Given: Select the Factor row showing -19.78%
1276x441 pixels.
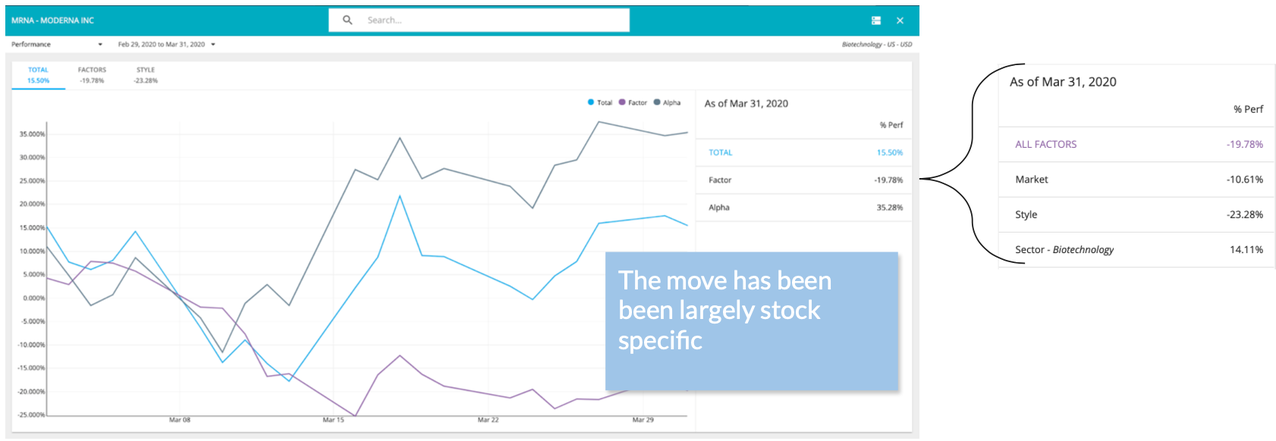Looking at the screenshot, I should point(804,180).
